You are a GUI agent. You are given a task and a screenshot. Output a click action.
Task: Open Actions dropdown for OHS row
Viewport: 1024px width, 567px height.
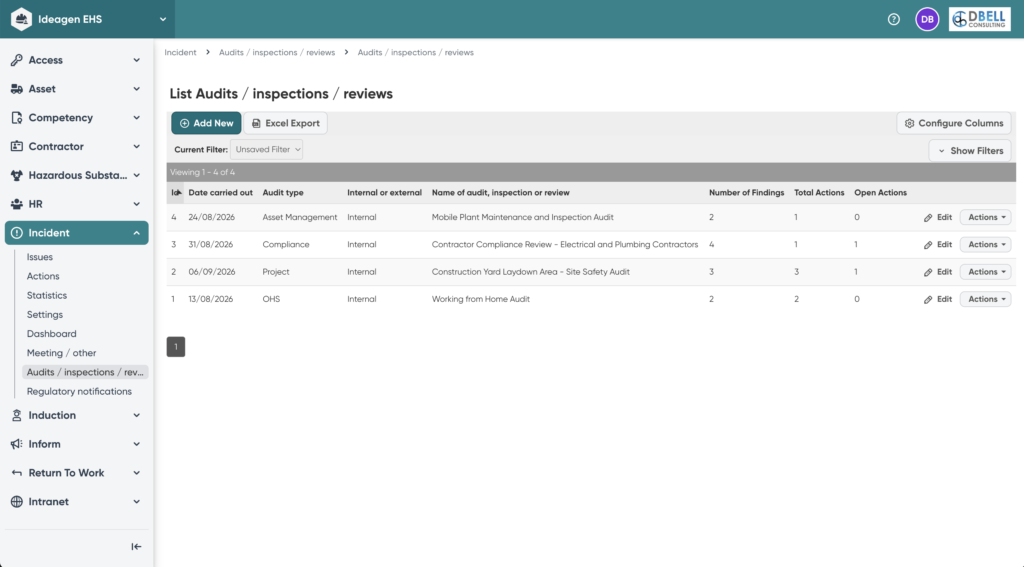(x=985, y=300)
